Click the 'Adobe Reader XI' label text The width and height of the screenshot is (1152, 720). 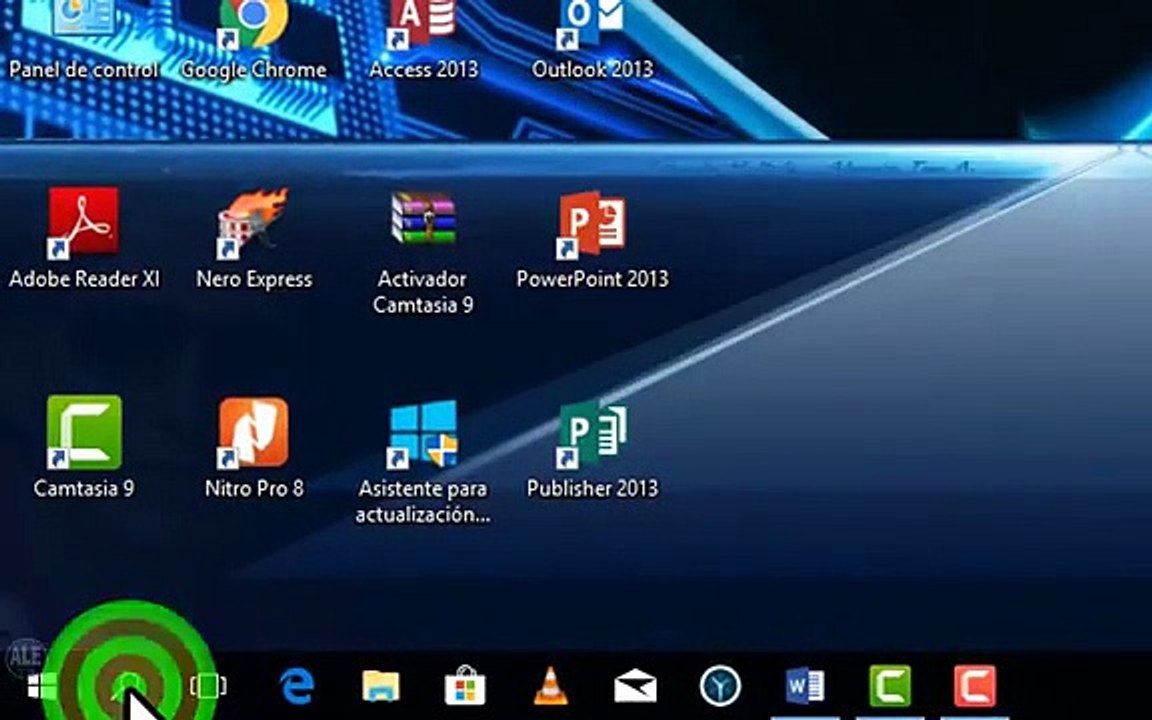point(84,279)
